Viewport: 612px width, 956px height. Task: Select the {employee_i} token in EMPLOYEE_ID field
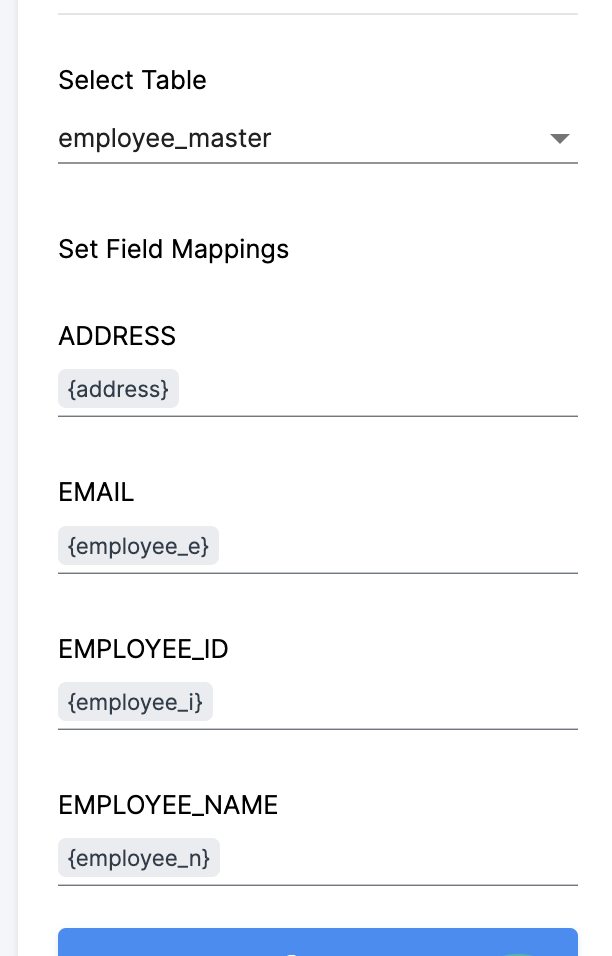point(135,701)
